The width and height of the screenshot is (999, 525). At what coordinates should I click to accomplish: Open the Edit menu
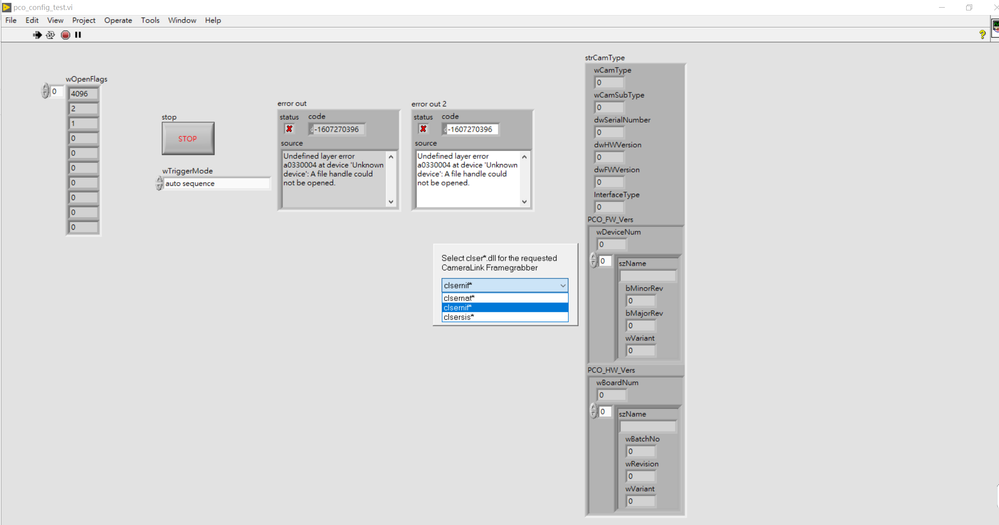pos(32,20)
